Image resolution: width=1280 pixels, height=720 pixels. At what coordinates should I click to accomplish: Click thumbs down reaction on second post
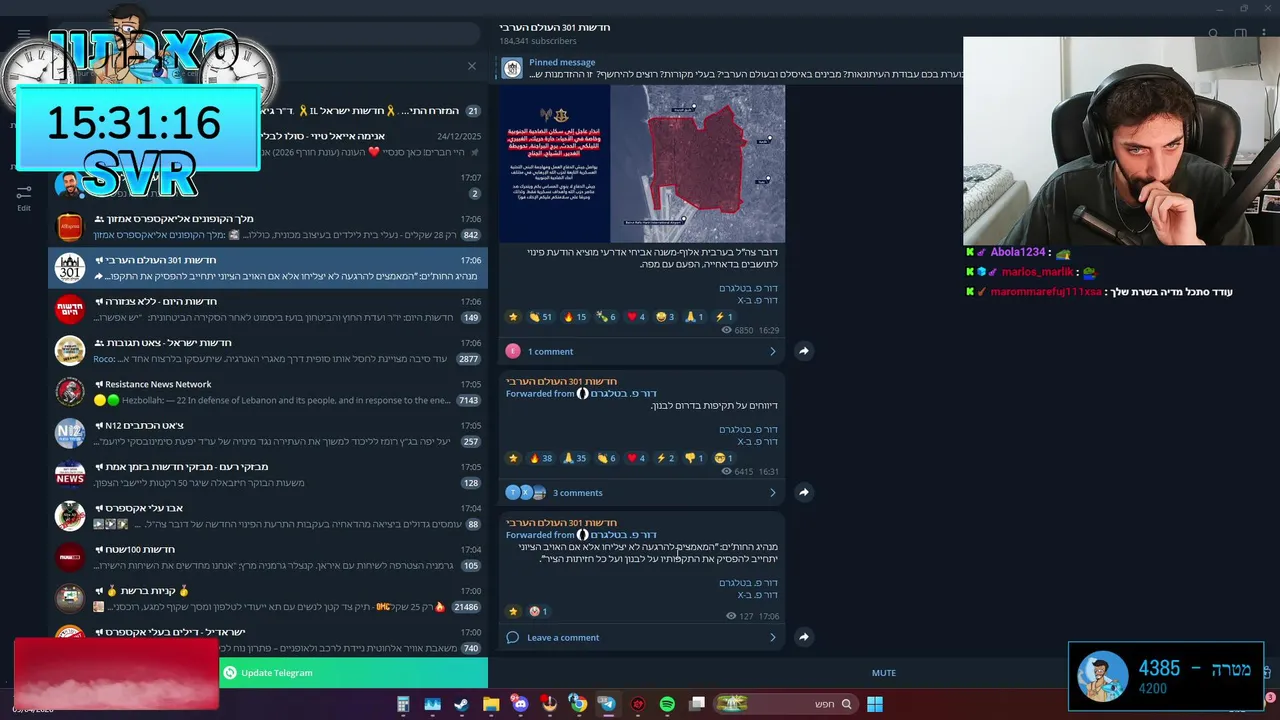[x=695, y=458]
